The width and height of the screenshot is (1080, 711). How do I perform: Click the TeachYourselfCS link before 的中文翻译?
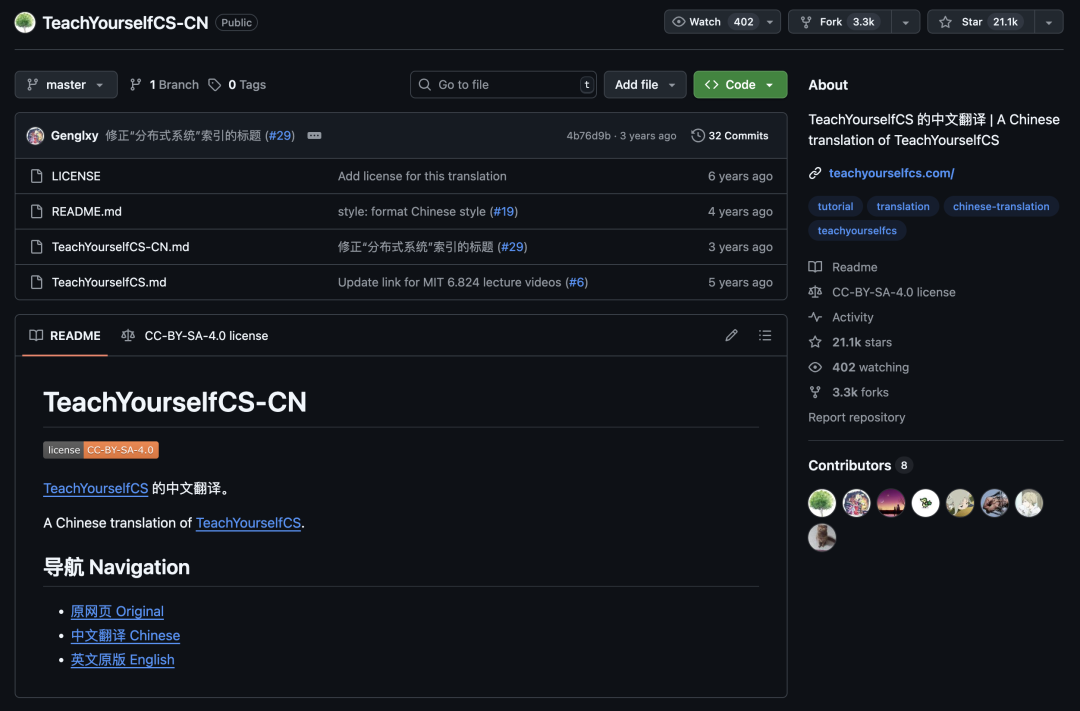coord(96,488)
